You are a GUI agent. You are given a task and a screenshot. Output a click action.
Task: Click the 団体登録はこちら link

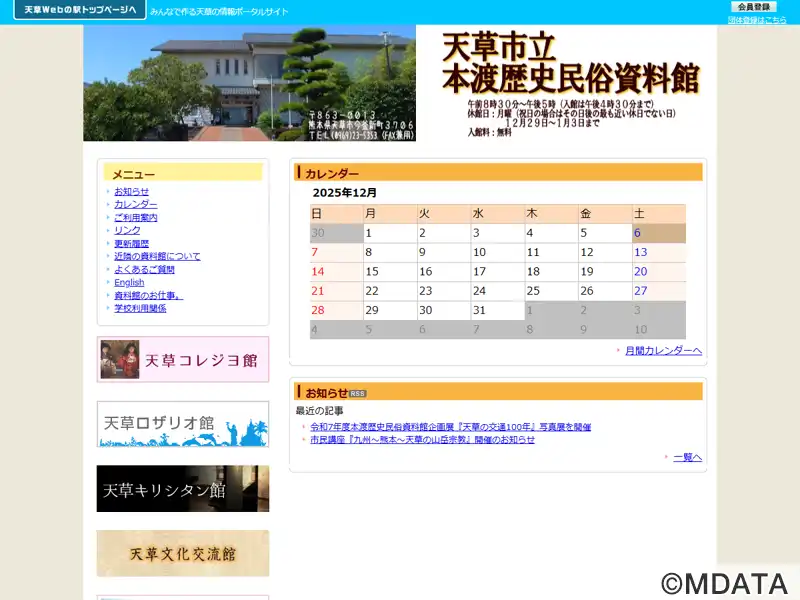pos(757,20)
